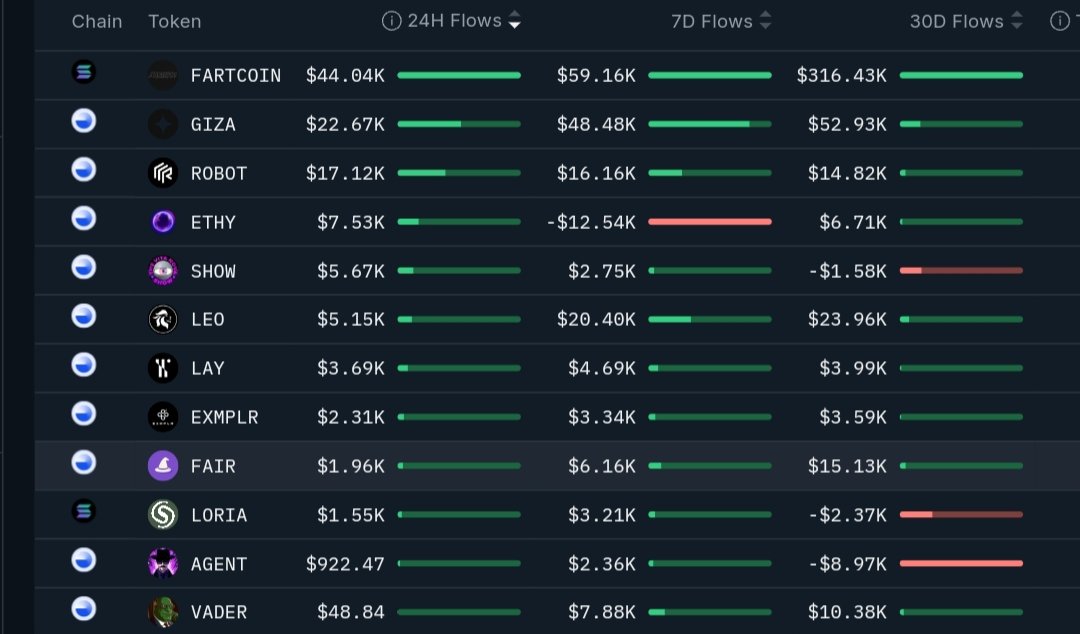
Task: Click the Base chain icon beside GIZA
Action: (x=84, y=121)
